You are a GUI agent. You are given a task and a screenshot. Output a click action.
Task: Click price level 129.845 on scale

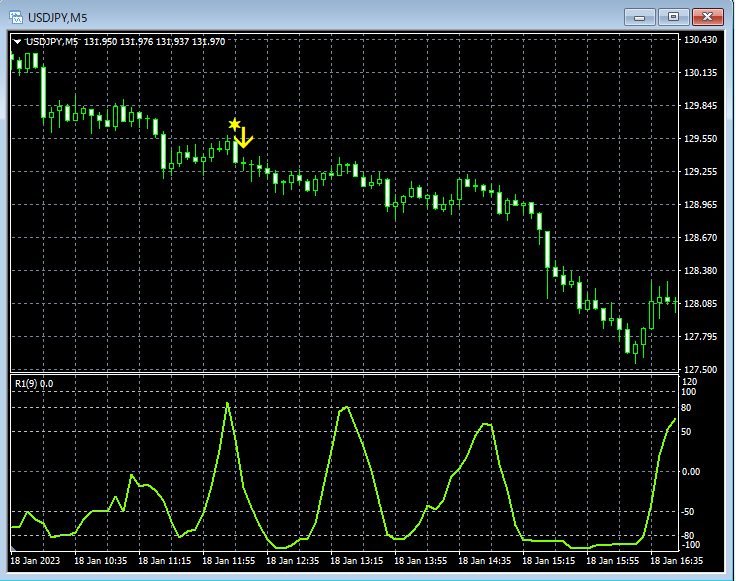click(x=700, y=106)
